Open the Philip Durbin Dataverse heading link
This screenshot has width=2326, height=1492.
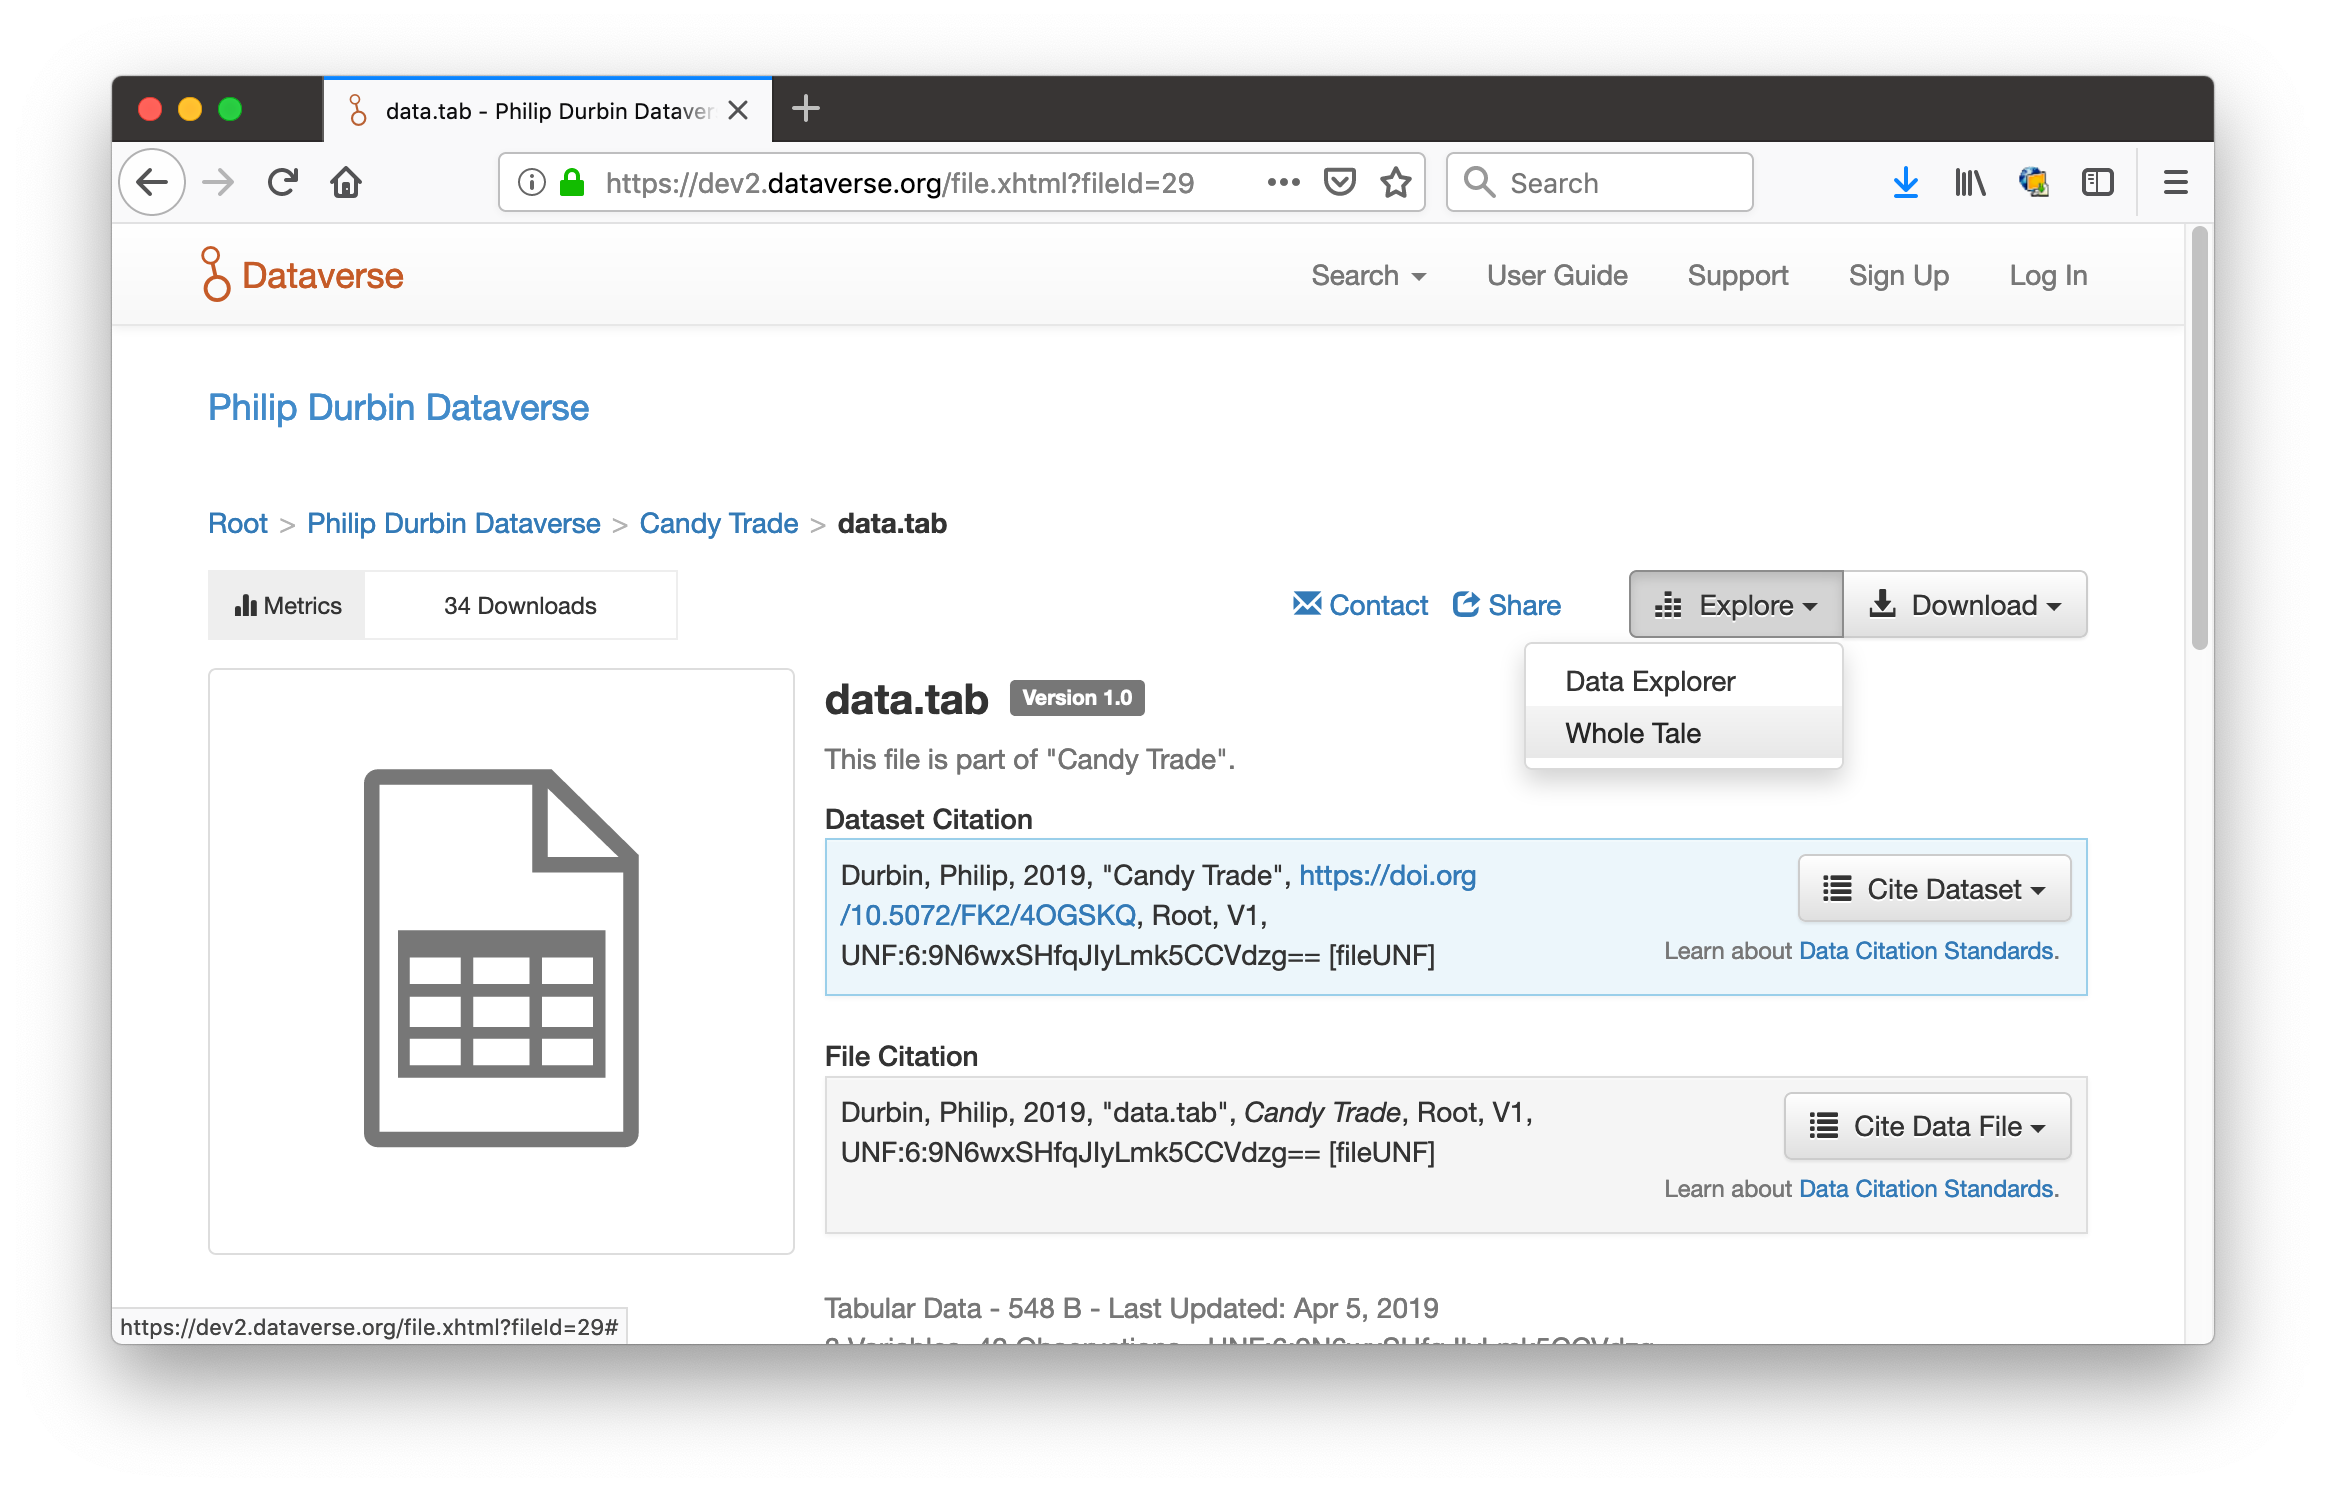coord(398,408)
